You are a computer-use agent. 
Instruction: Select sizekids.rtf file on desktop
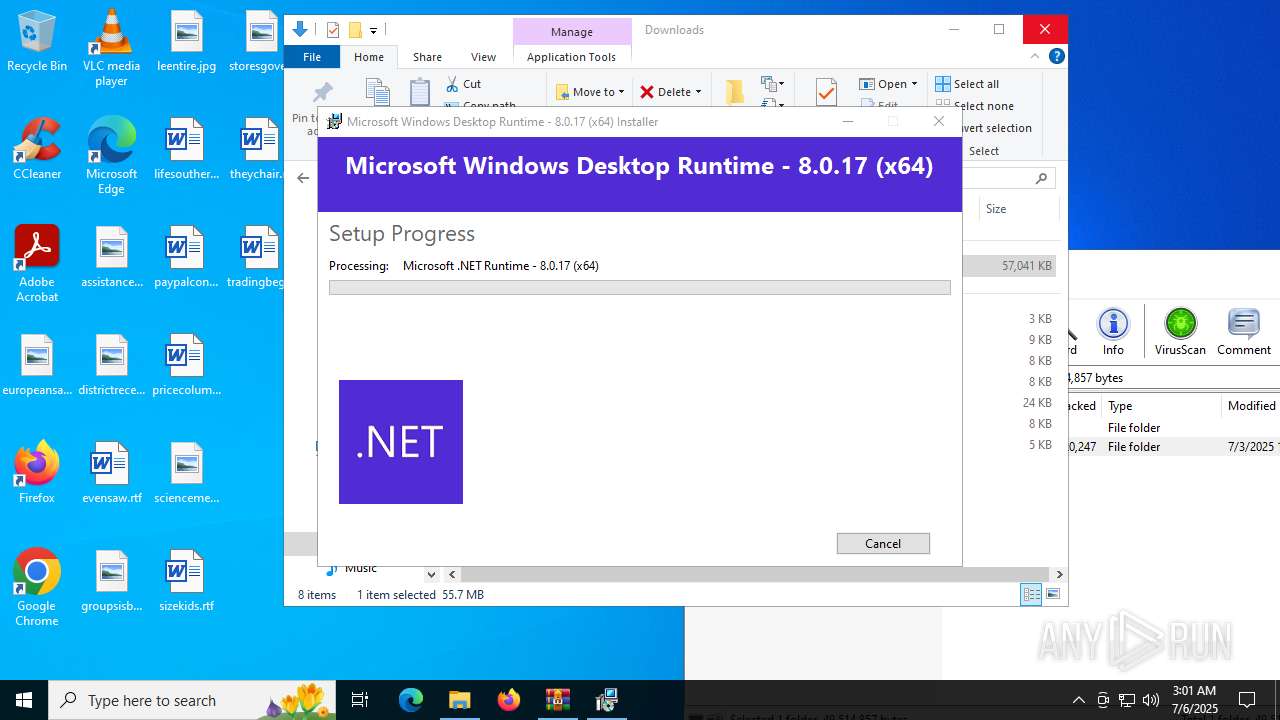click(x=186, y=580)
